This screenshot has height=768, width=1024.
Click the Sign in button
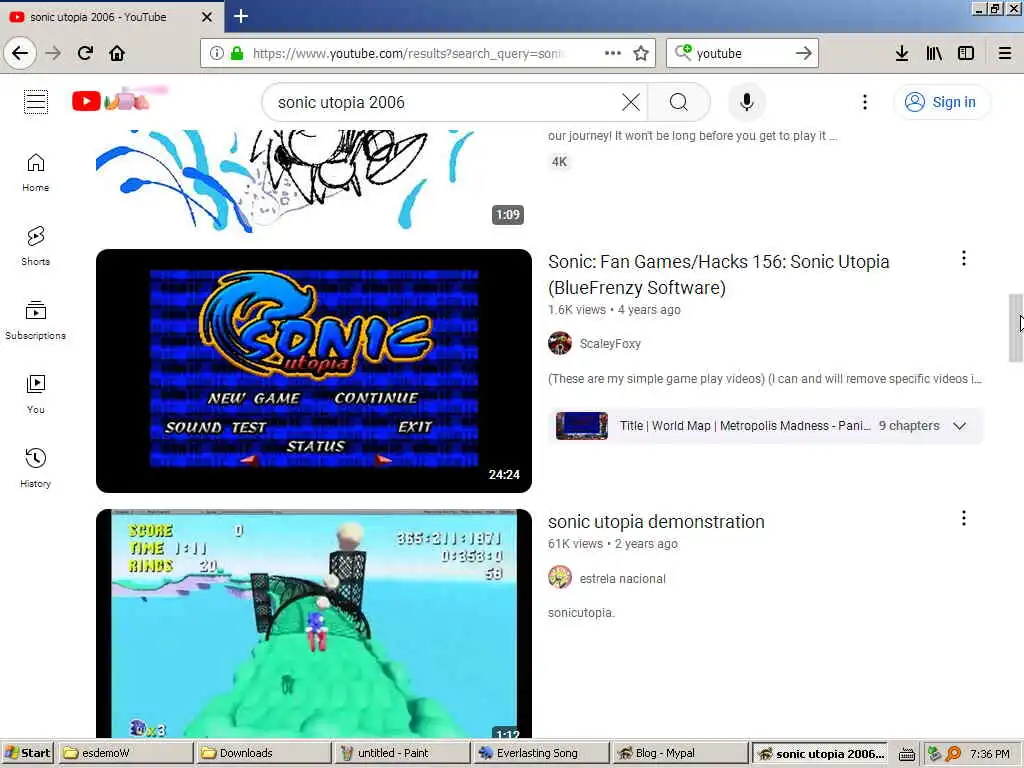(x=941, y=102)
